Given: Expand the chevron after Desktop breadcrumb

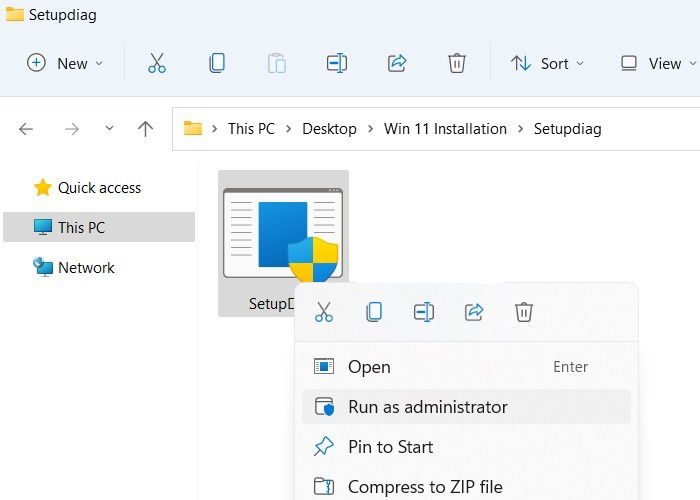Looking at the screenshot, I should point(370,129).
